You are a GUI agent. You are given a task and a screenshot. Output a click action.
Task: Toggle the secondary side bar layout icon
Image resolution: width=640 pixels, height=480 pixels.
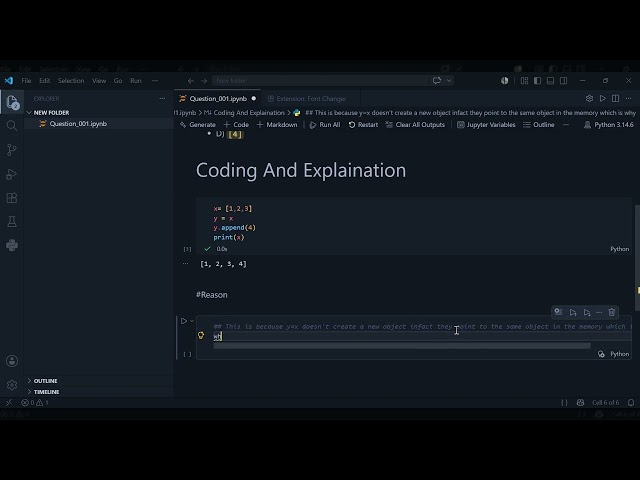pyautogui.click(x=564, y=81)
